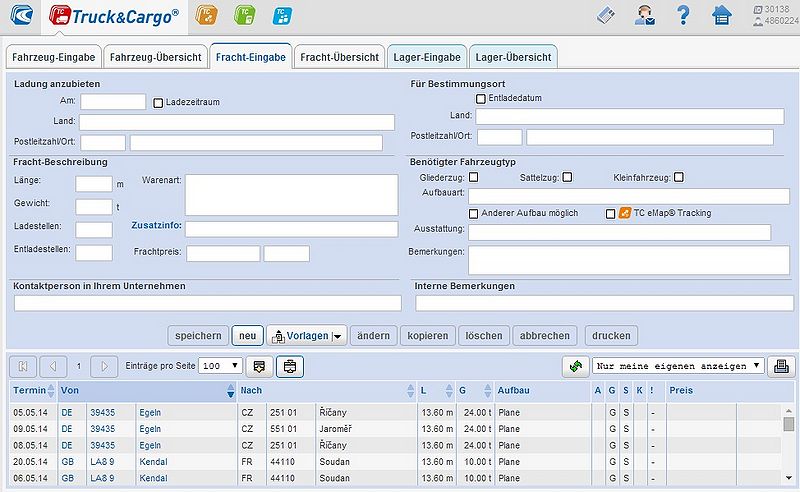This screenshot has width=800, height=492.
Task: Click the drucken button
Action: (611, 336)
